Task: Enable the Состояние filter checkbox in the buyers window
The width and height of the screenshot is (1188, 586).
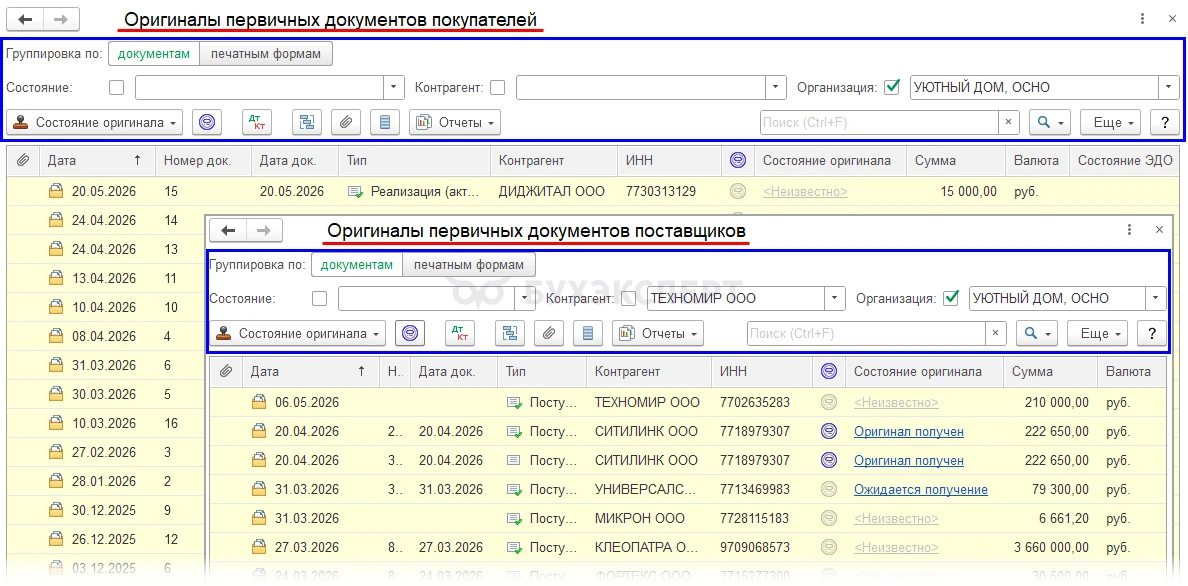Action: [117, 87]
